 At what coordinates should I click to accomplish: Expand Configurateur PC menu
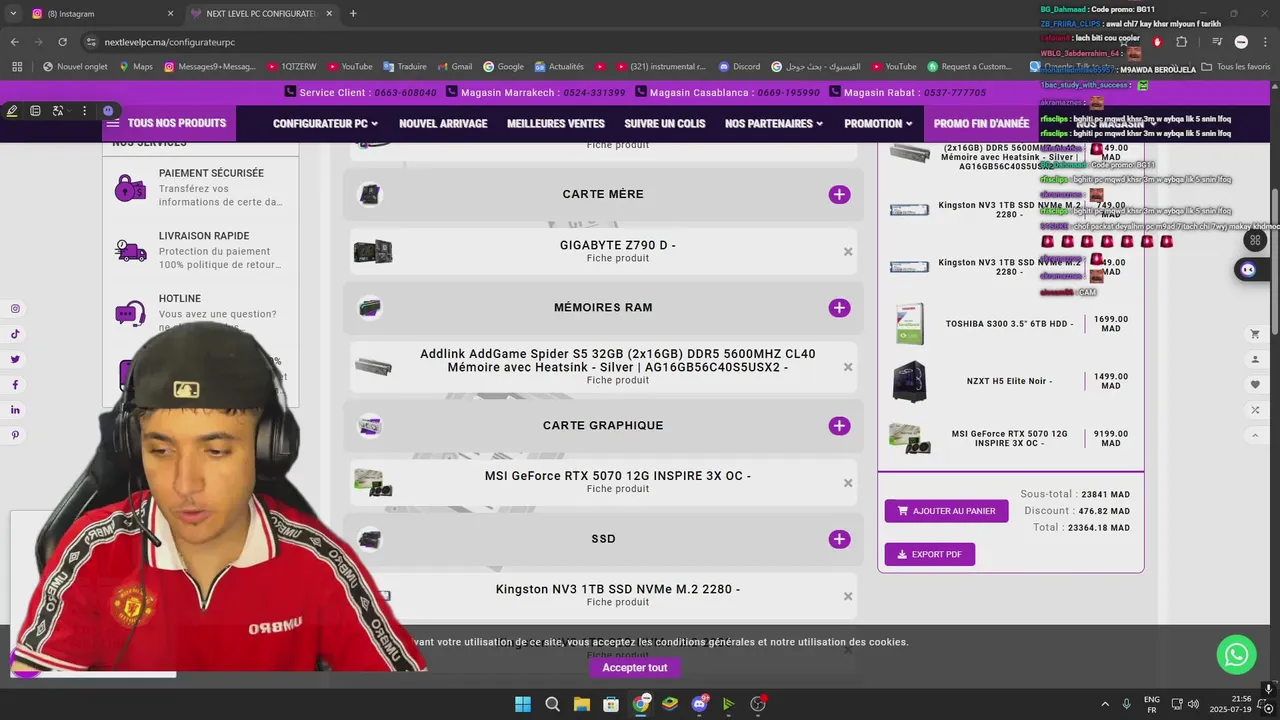click(x=325, y=124)
